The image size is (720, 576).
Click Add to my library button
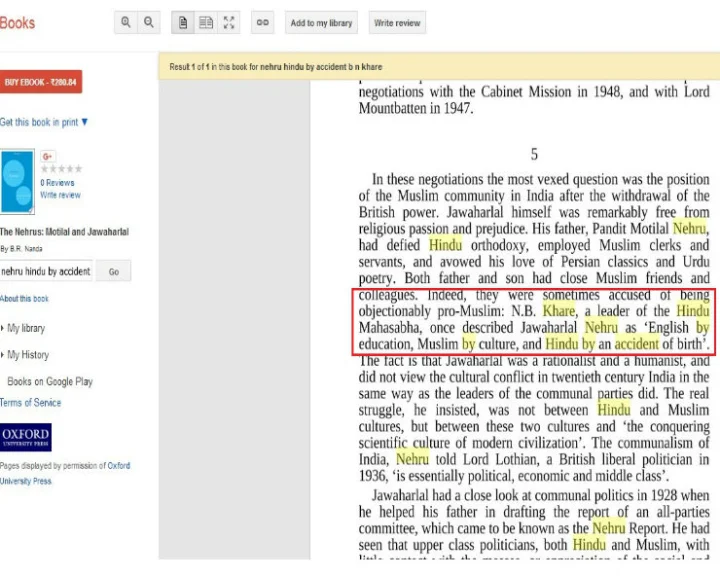point(321,23)
